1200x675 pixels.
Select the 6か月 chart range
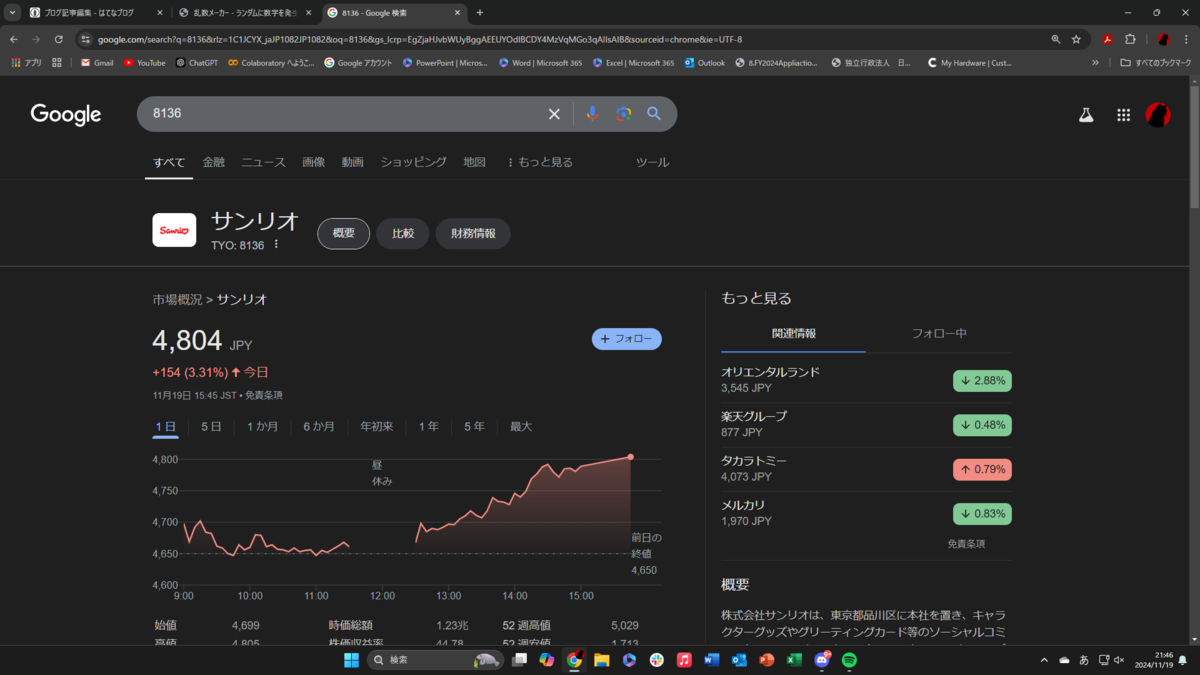tap(319, 427)
